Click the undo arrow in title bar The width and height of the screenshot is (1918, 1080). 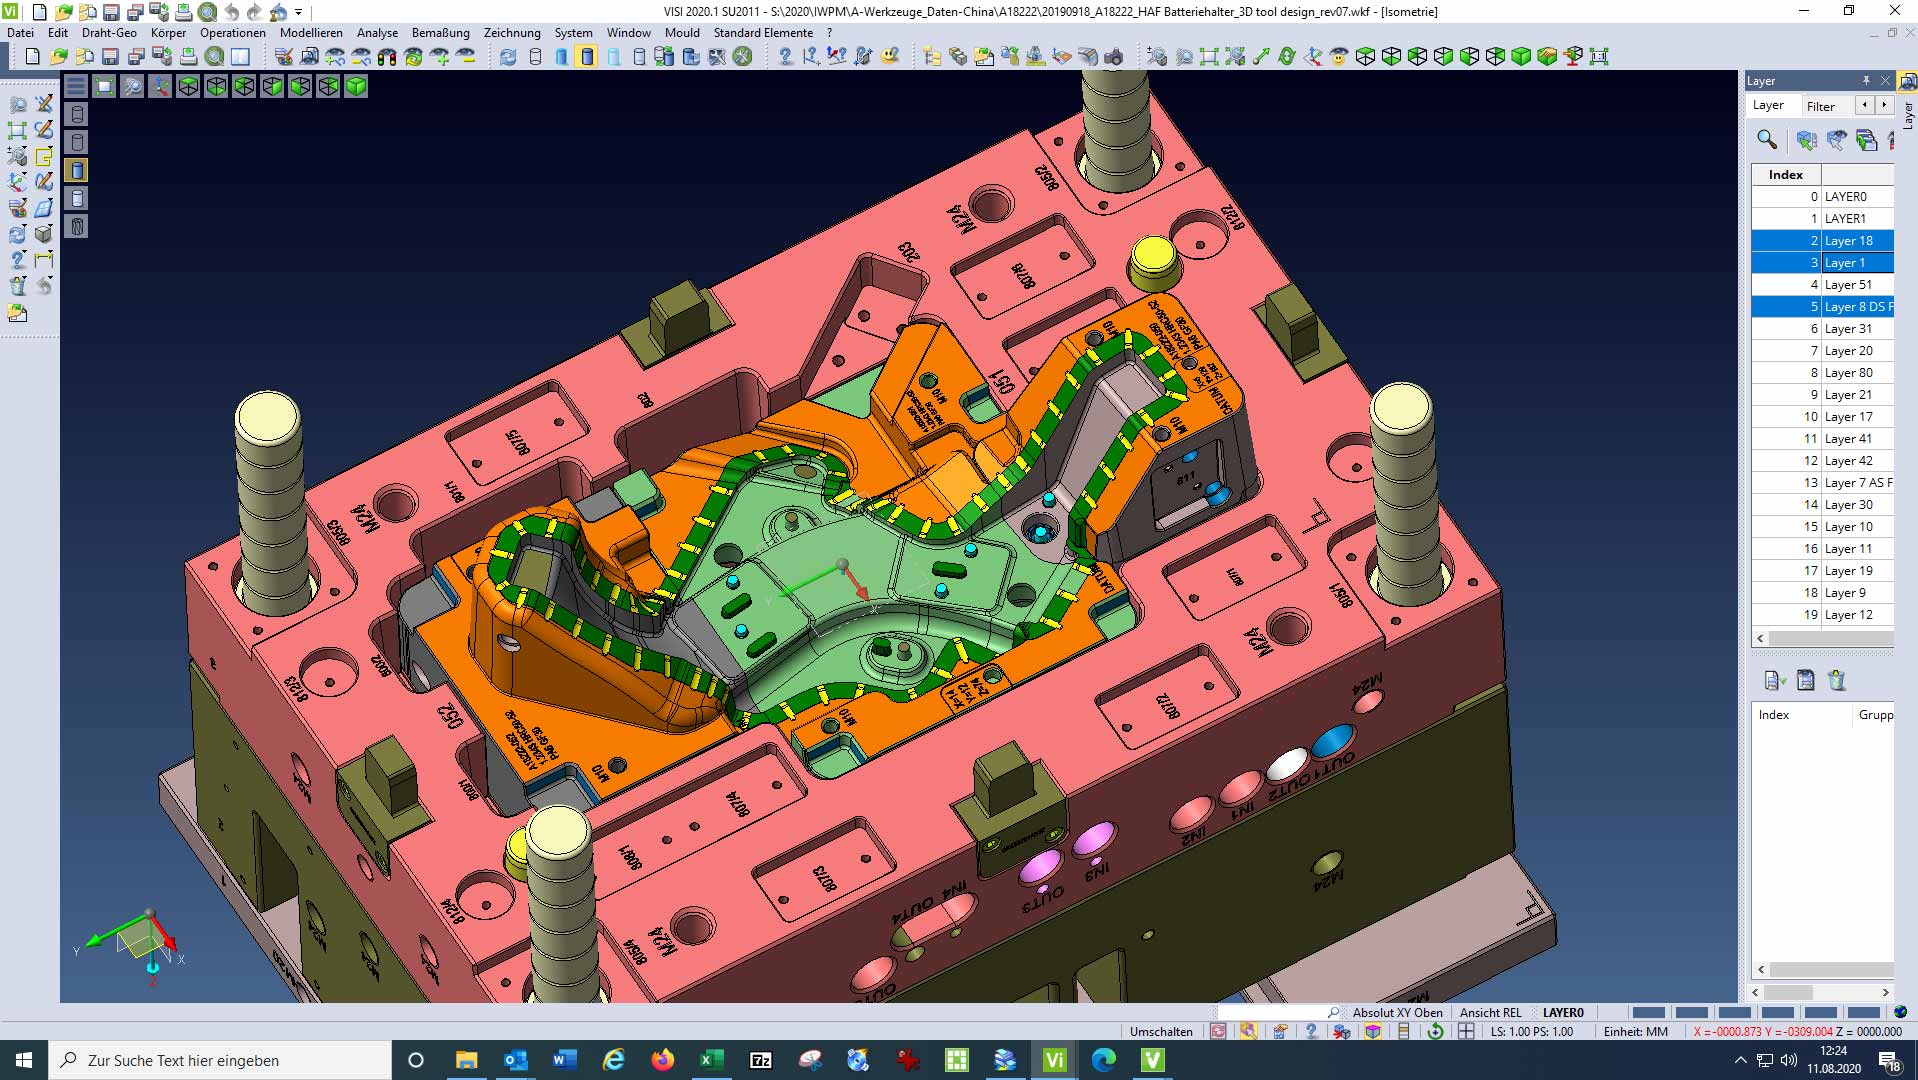[232, 12]
